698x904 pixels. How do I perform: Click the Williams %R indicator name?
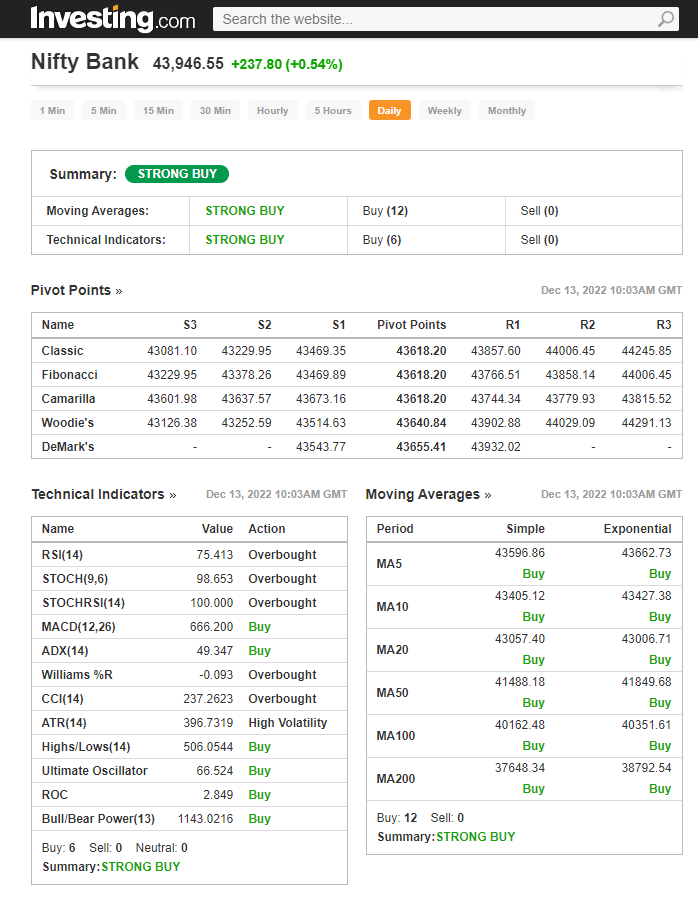coord(77,675)
